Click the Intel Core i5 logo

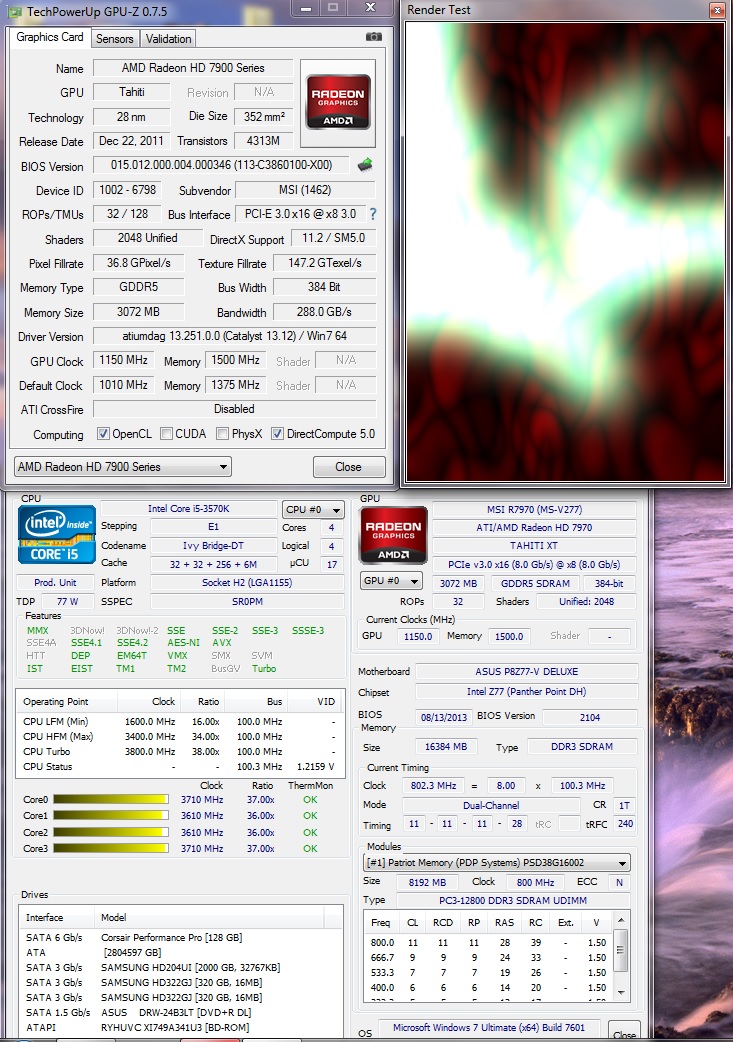point(57,535)
